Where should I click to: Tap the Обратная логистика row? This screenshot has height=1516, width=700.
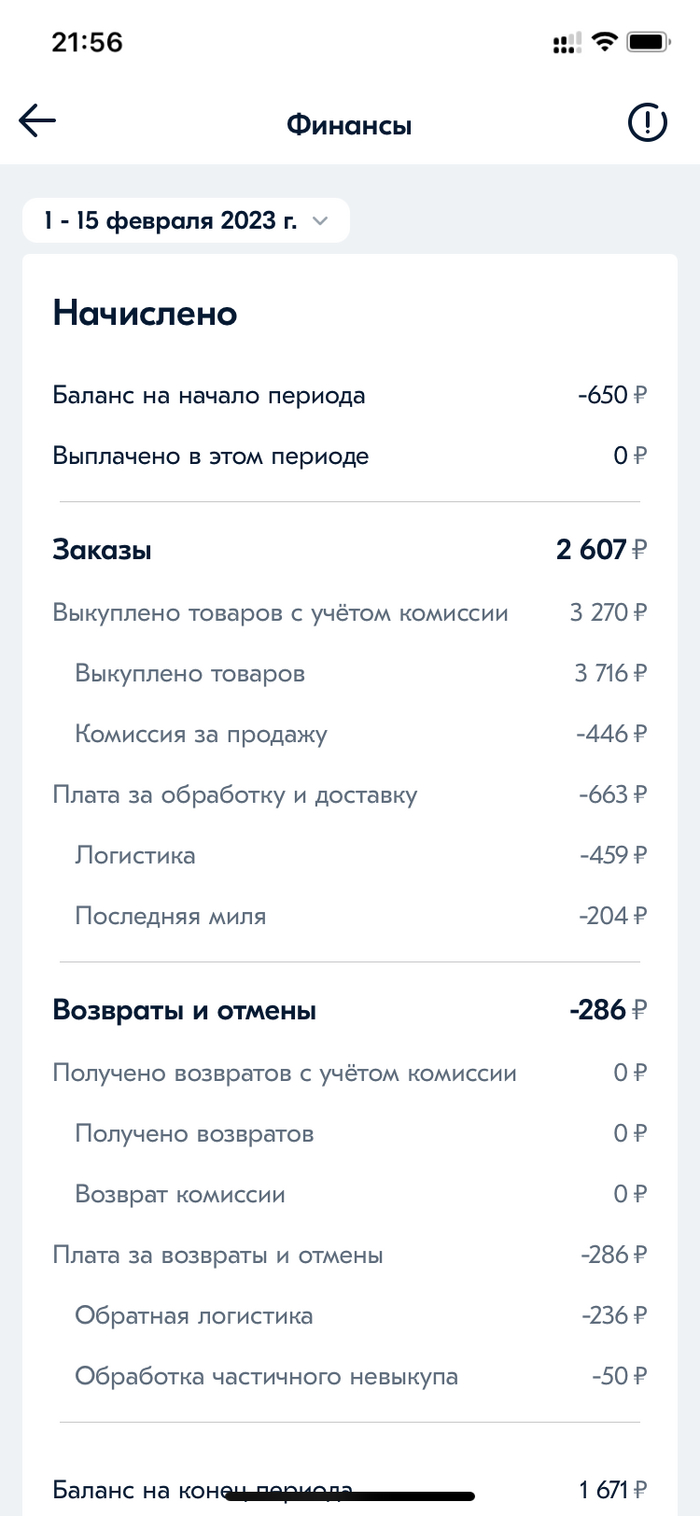(194, 1315)
